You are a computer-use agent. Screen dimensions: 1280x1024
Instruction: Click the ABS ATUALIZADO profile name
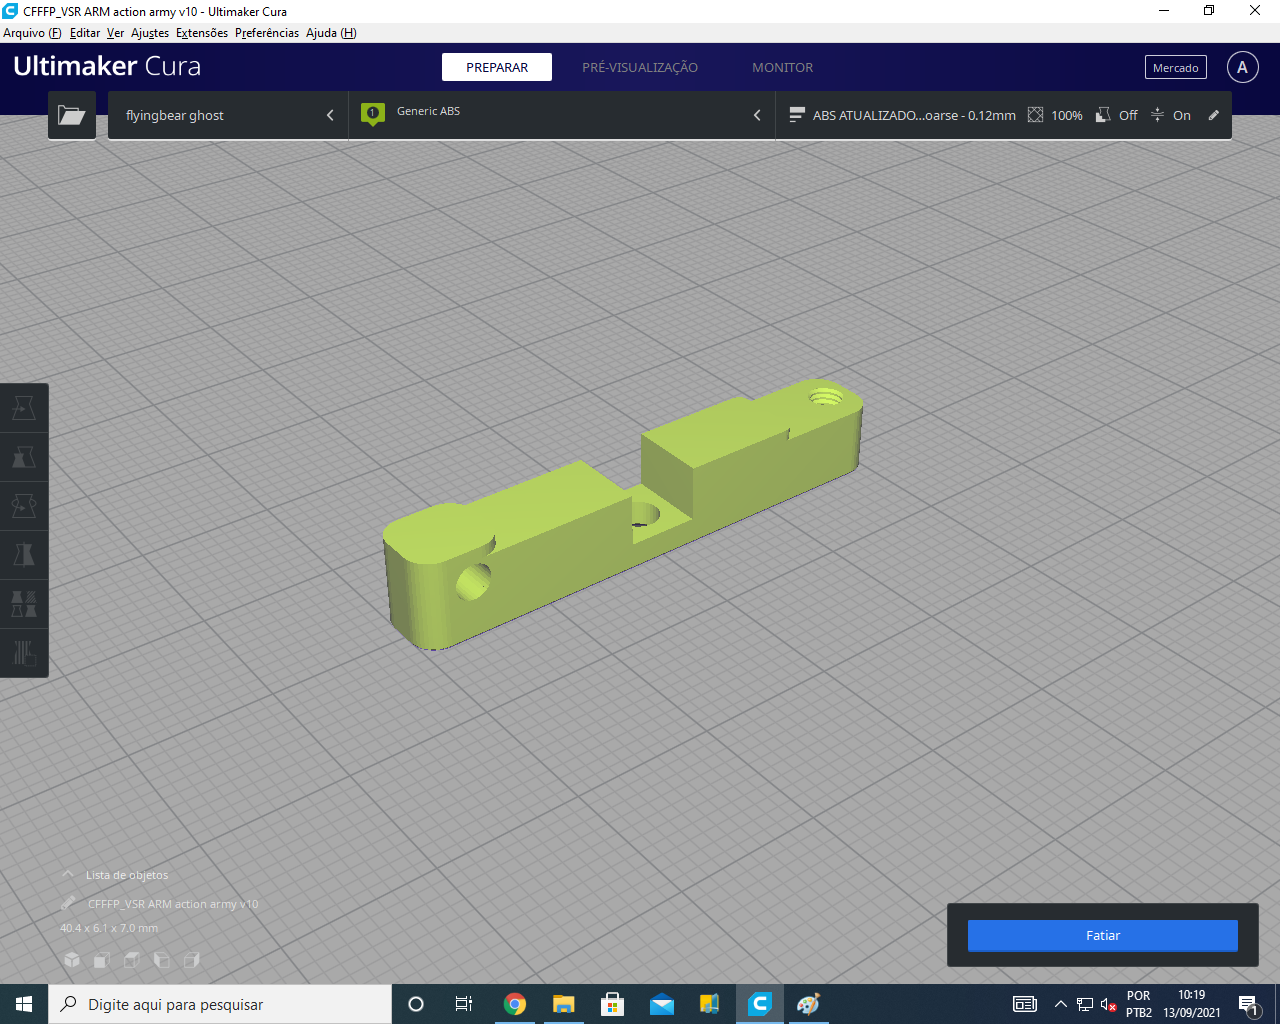914,116
